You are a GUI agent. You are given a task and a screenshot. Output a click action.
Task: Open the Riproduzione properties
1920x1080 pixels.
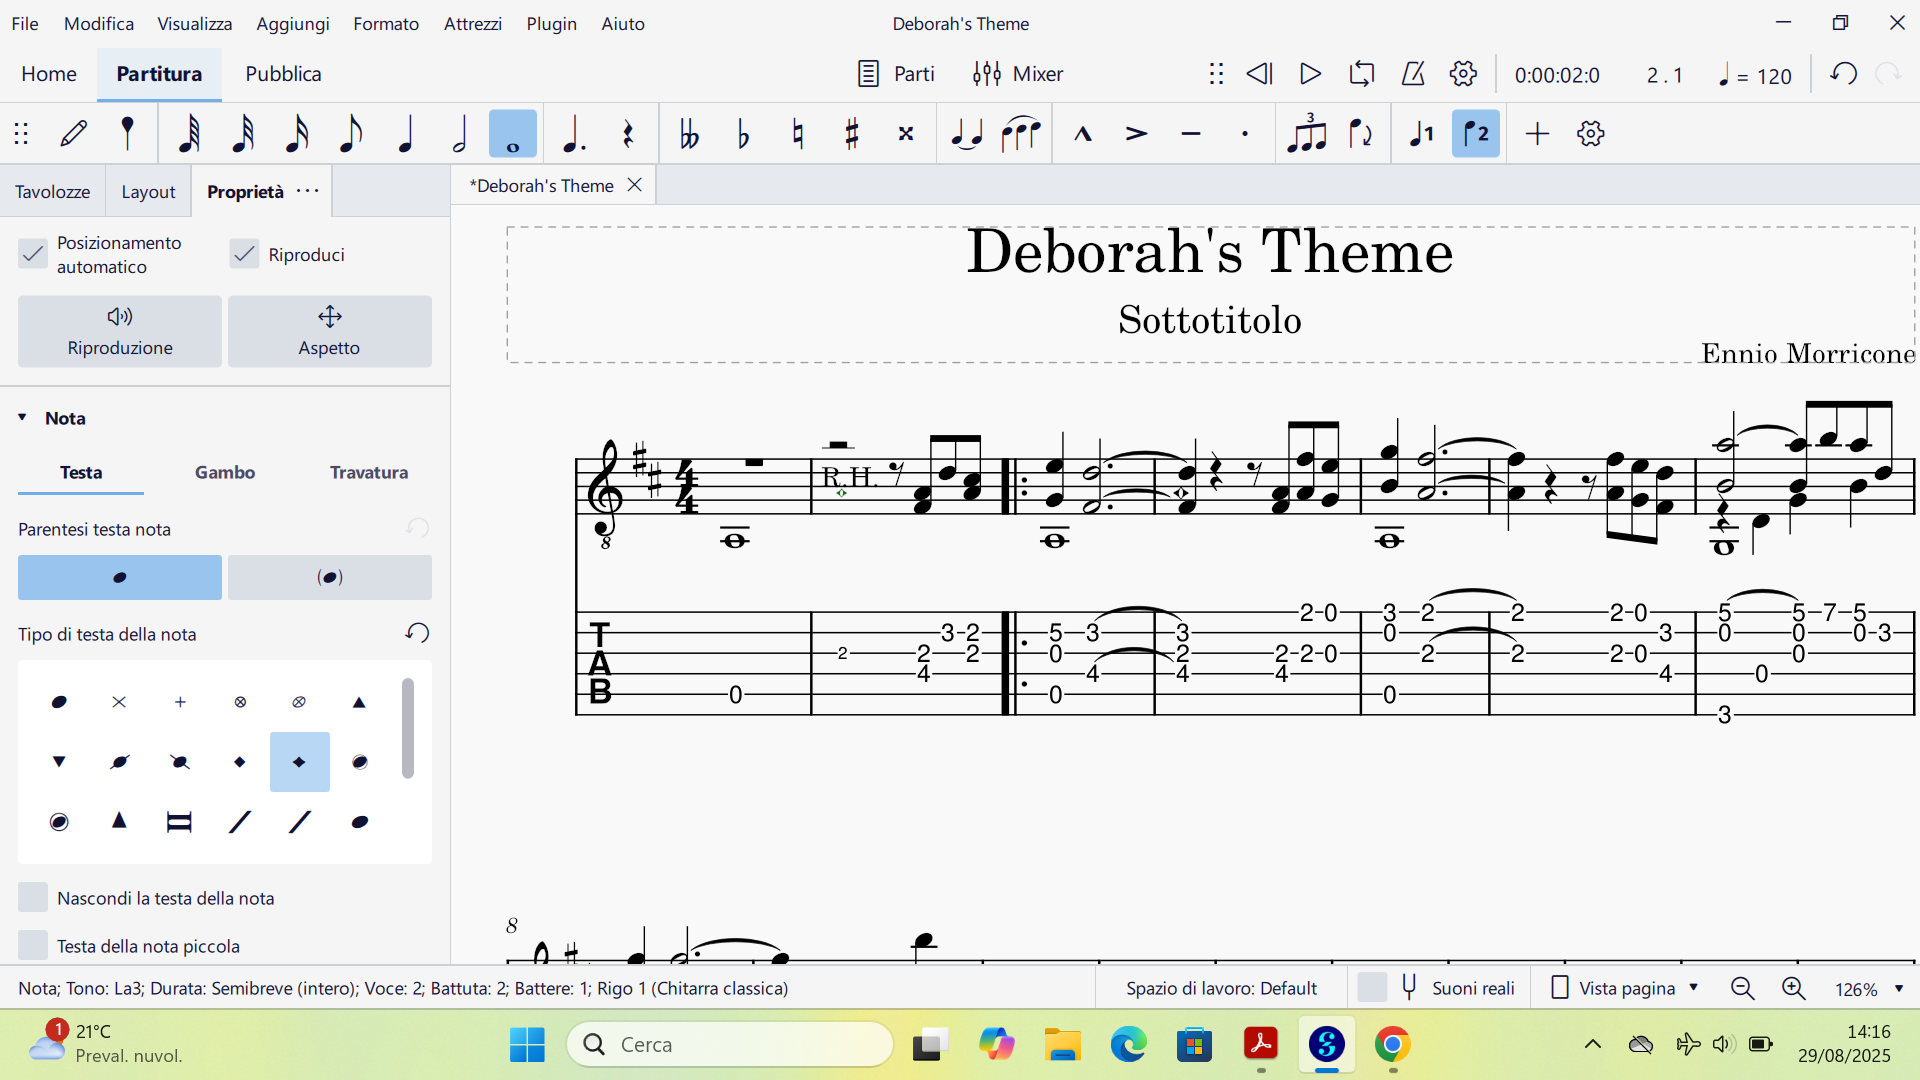pyautogui.click(x=120, y=331)
